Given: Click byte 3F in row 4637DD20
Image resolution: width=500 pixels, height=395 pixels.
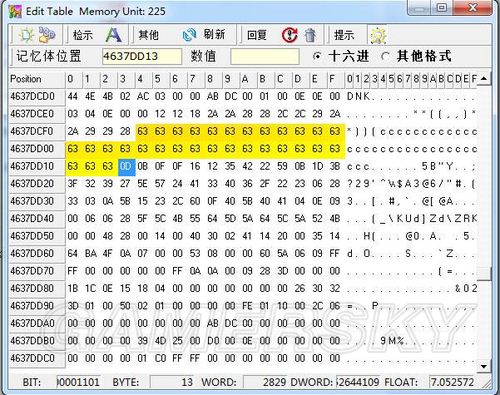Looking at the screenshot, I should tap(73, 184).
